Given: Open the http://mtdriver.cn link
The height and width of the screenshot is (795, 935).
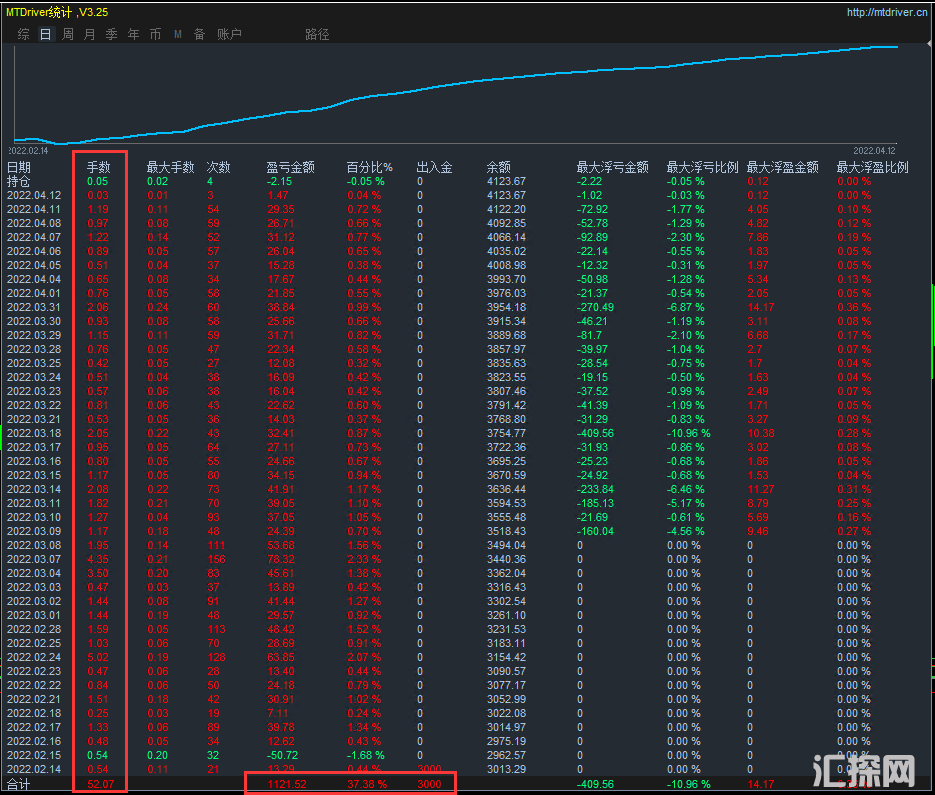Looking at the screenshot, I should [887, 12].
